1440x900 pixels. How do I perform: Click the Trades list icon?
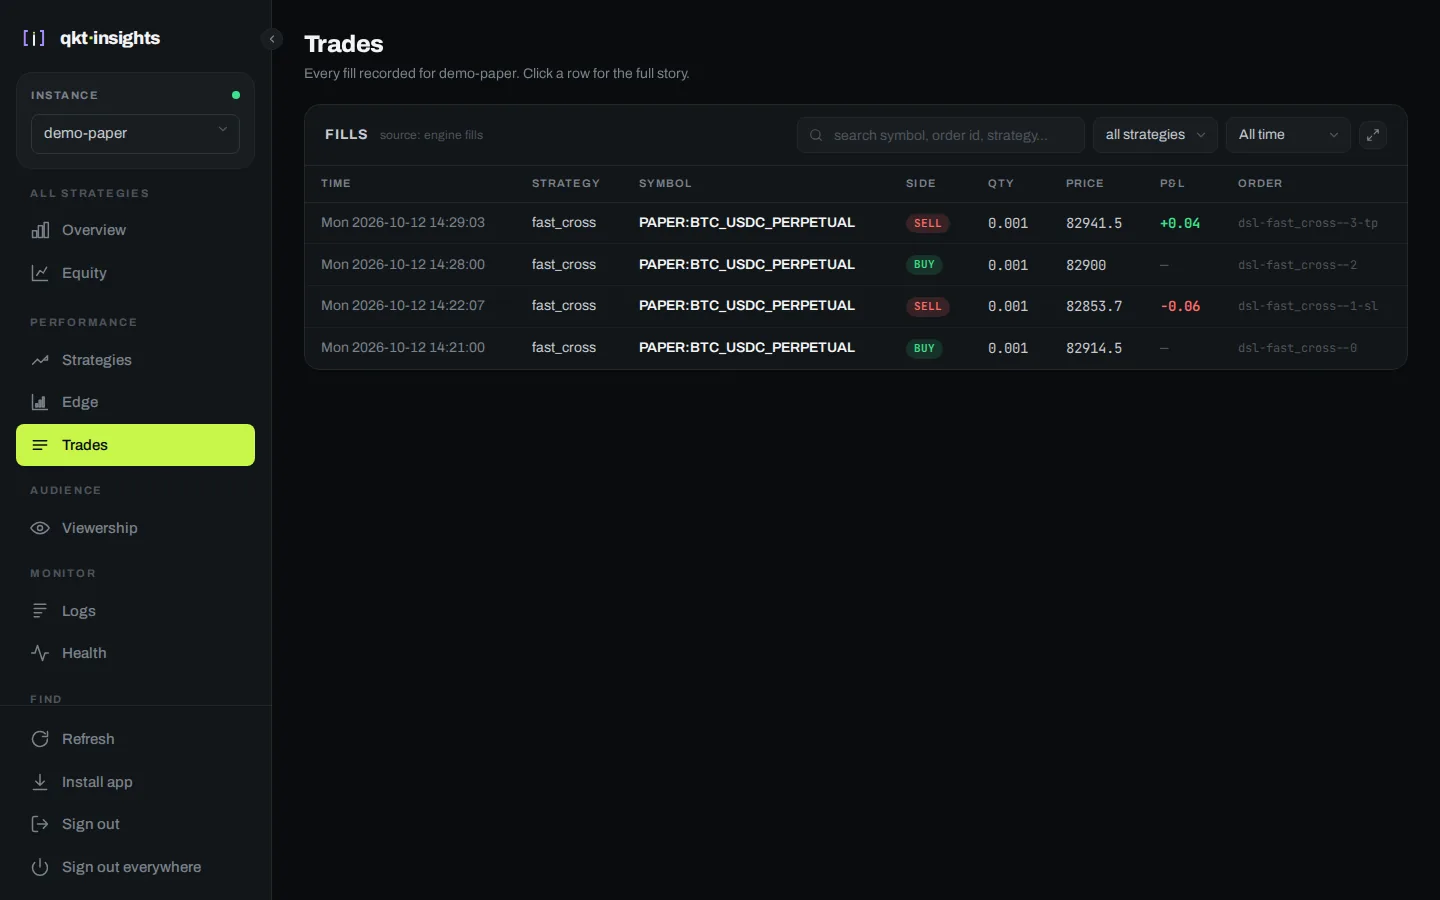(x=40, y=445)
